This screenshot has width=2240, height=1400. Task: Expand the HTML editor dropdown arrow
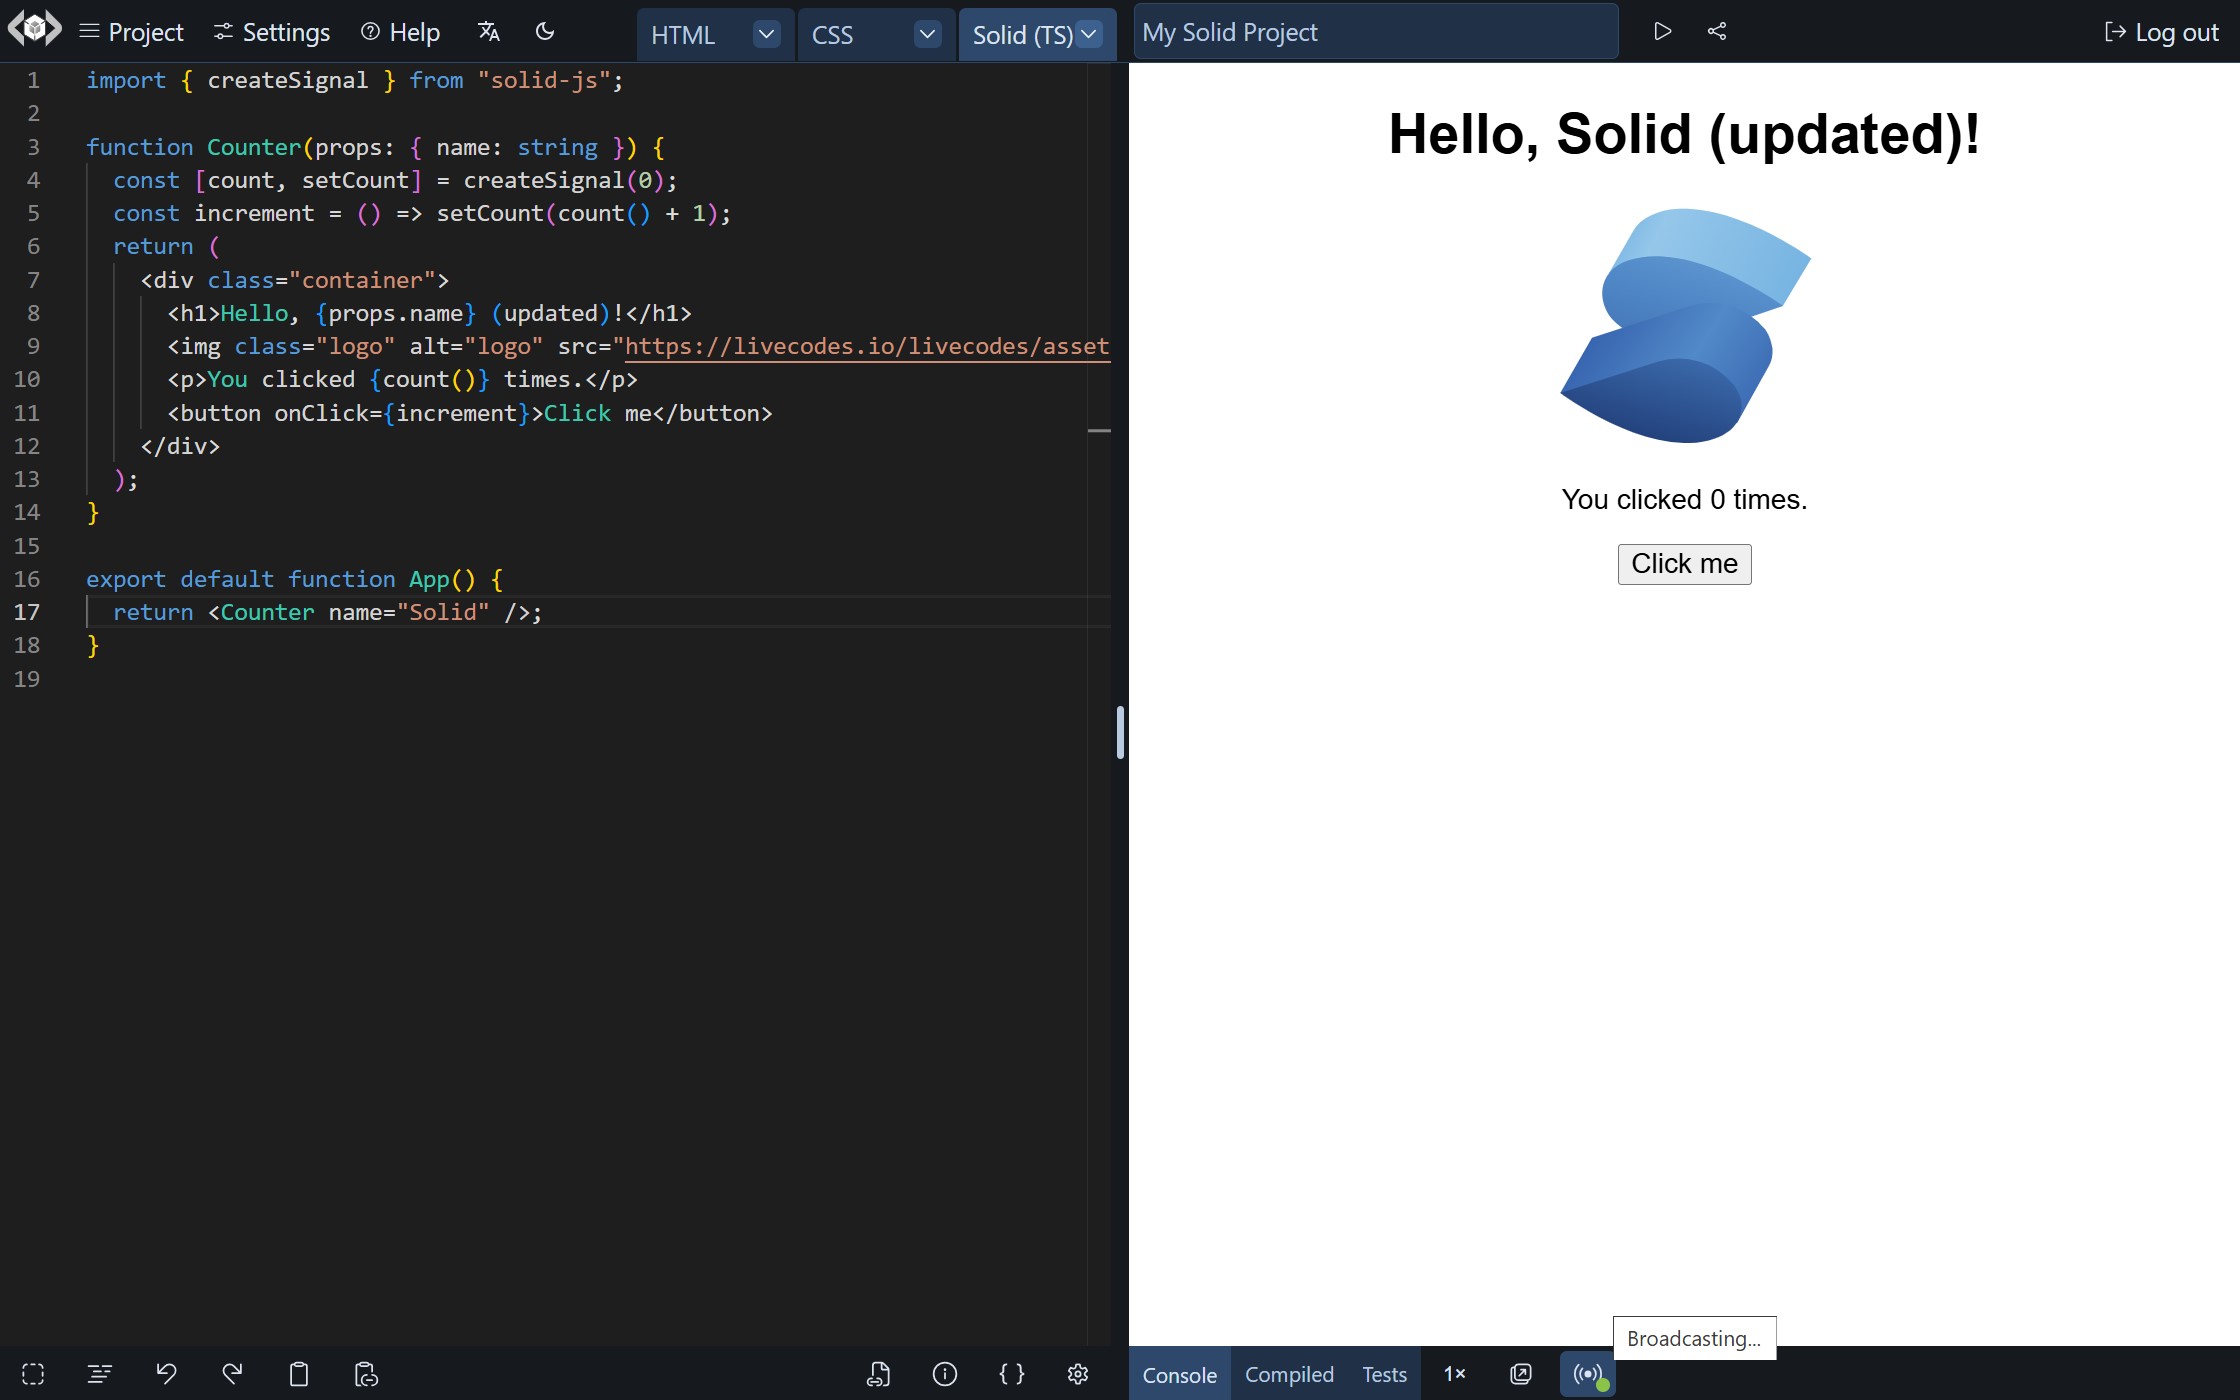[x=766, y=35]
